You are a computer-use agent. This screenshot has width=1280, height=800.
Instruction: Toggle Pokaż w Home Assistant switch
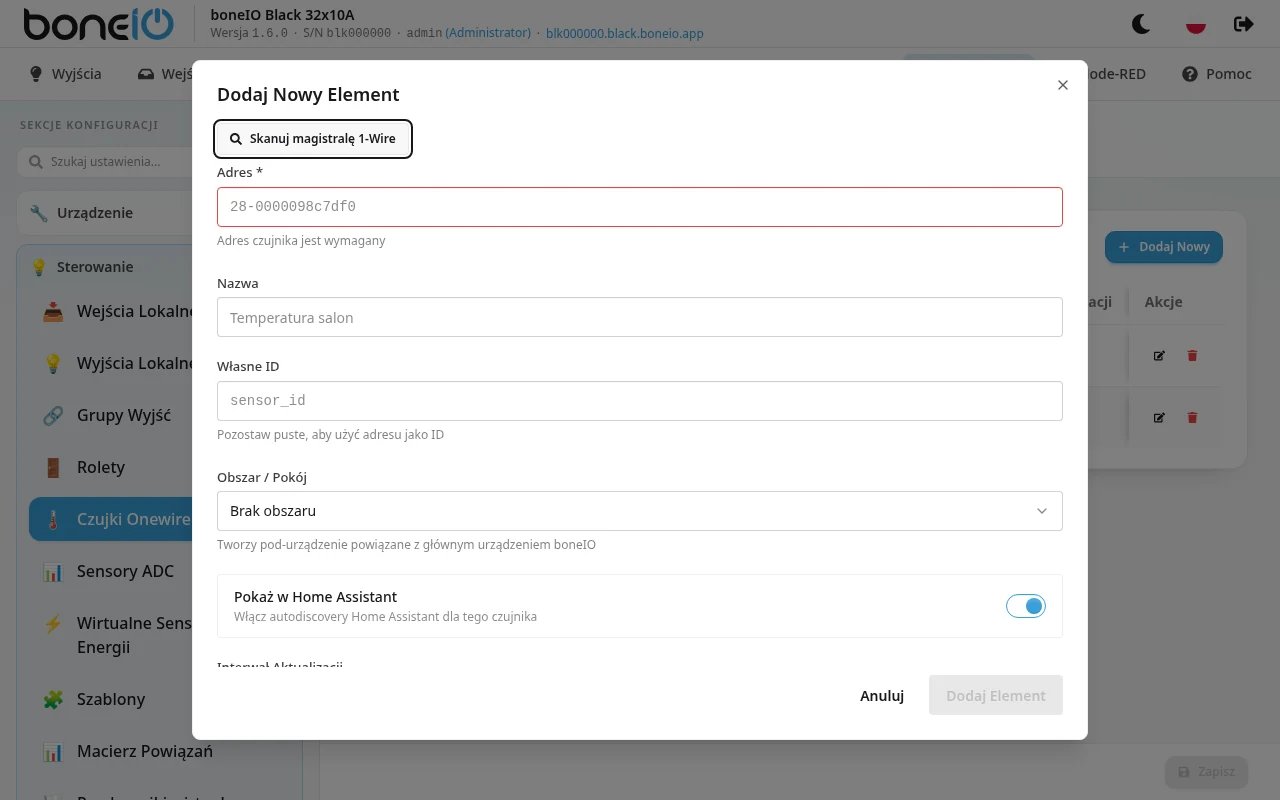[1026, 606]
